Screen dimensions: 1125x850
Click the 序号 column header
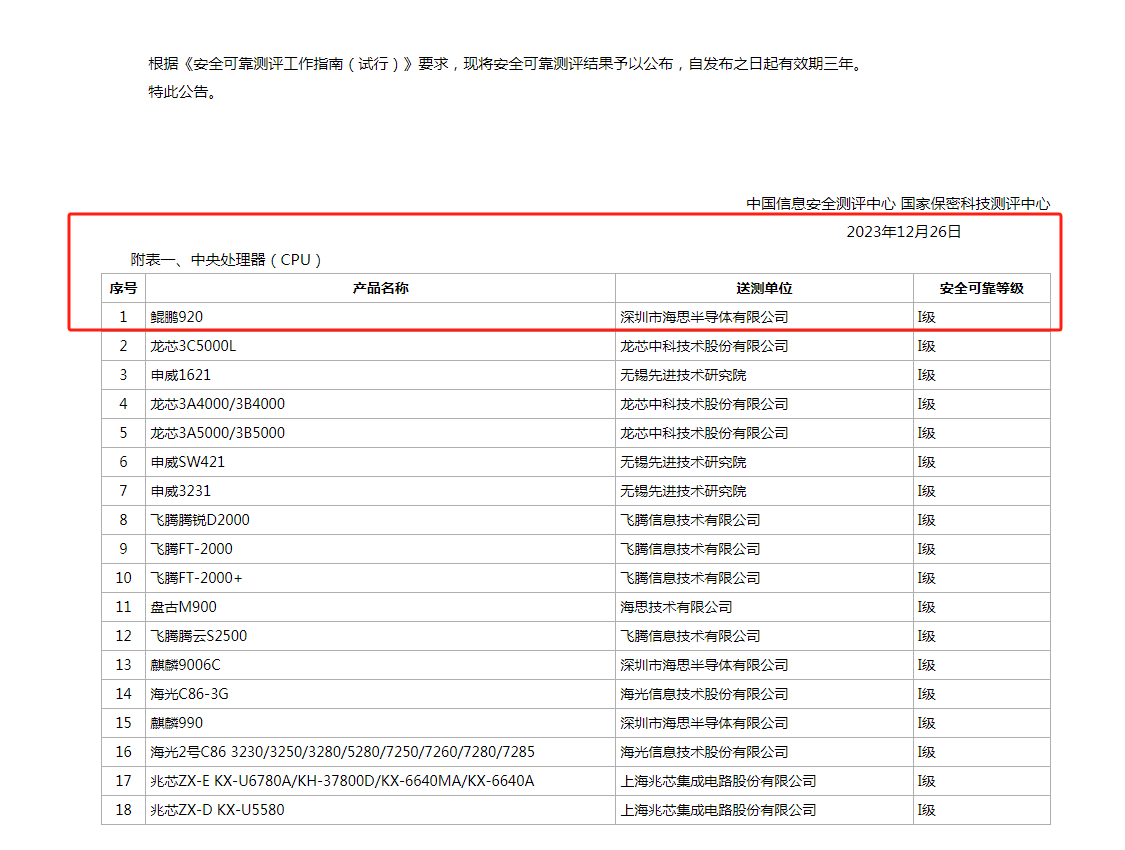(x=123, y=288)
